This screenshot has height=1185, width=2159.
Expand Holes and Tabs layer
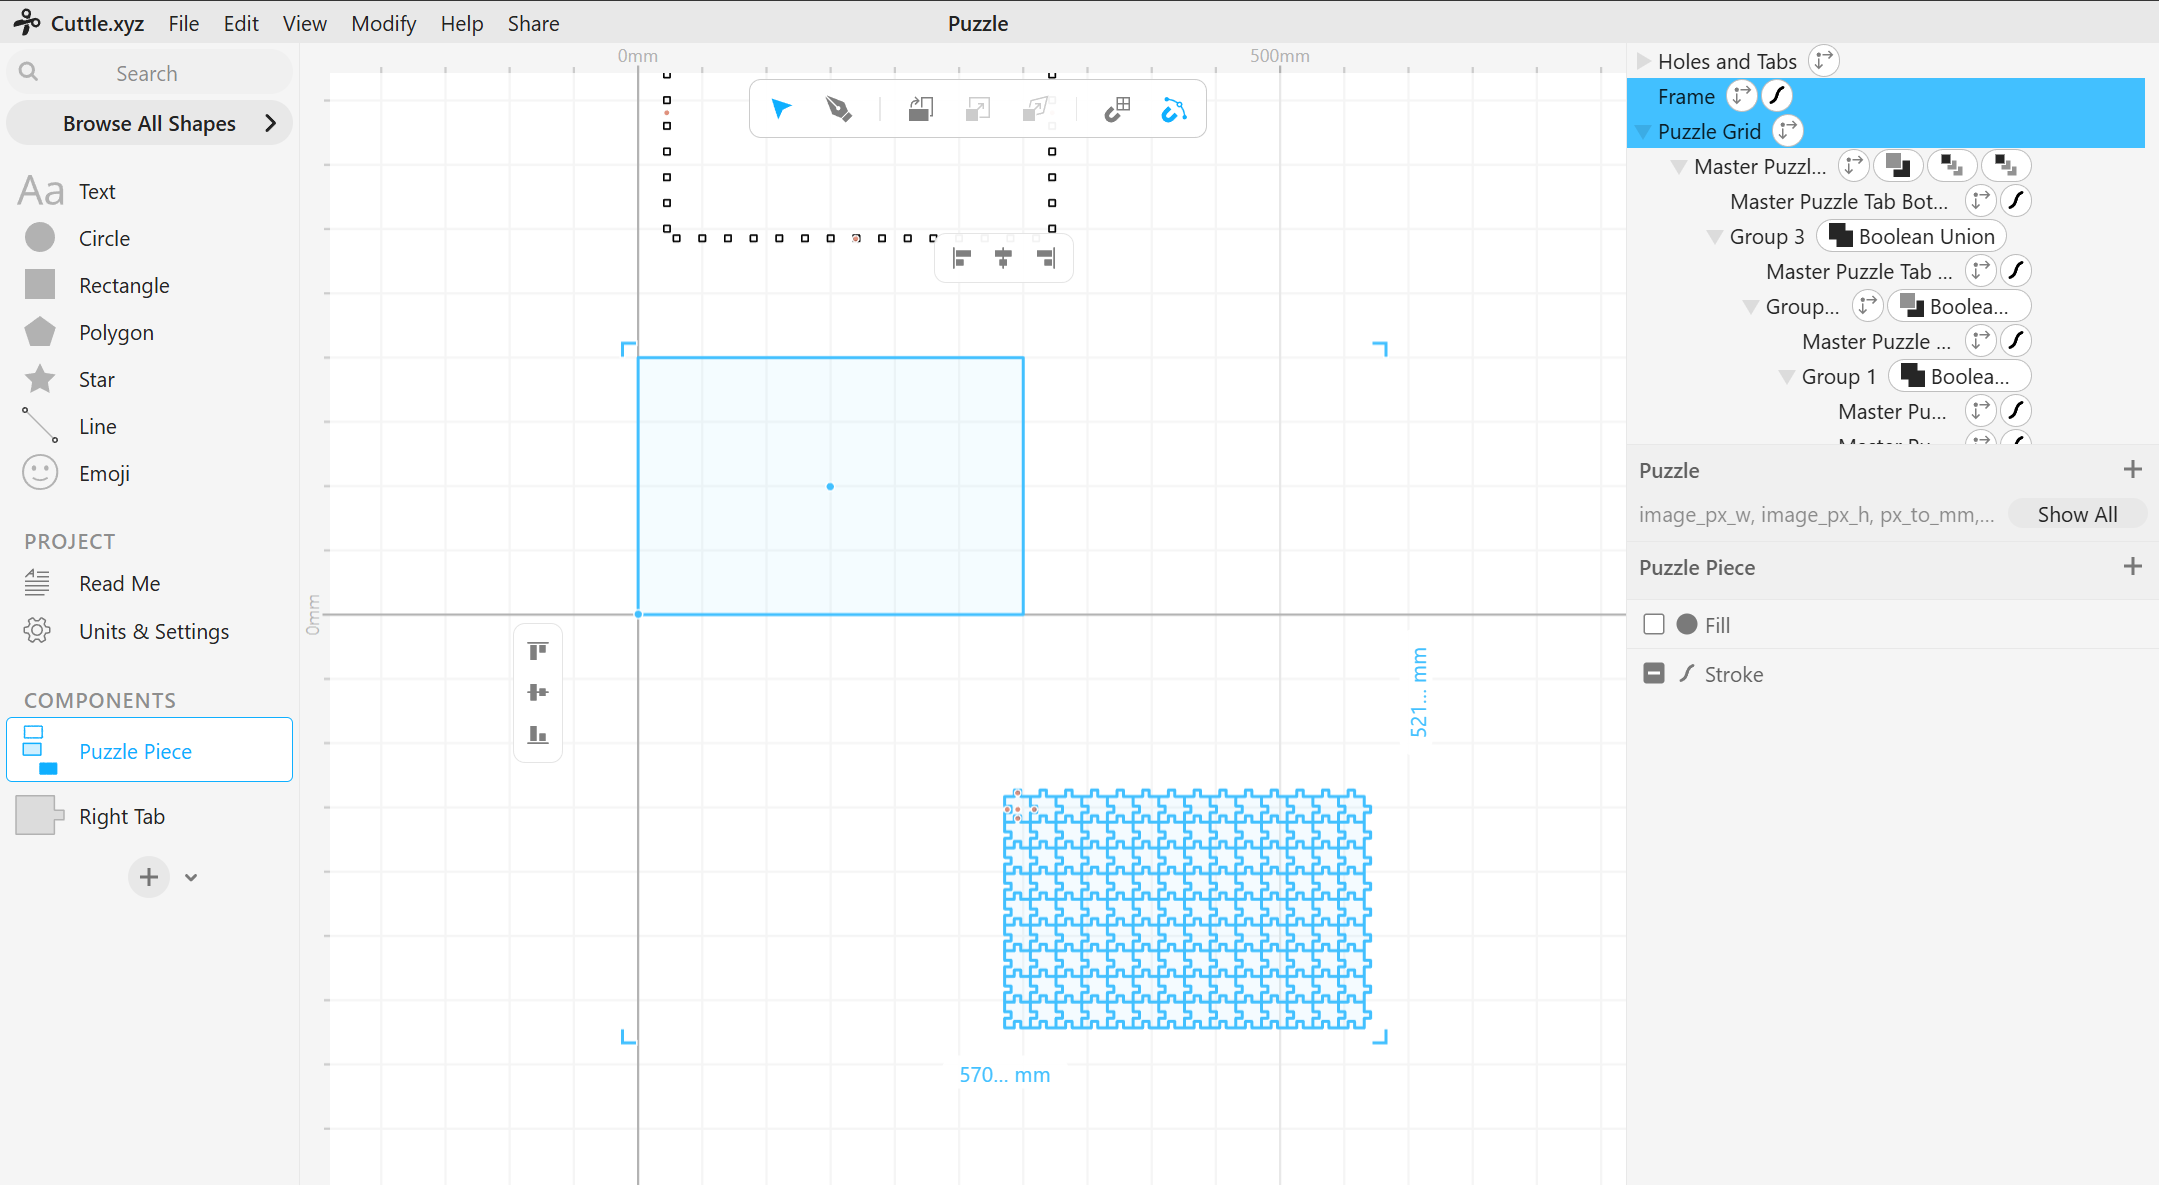click(x=1643, y=61)
